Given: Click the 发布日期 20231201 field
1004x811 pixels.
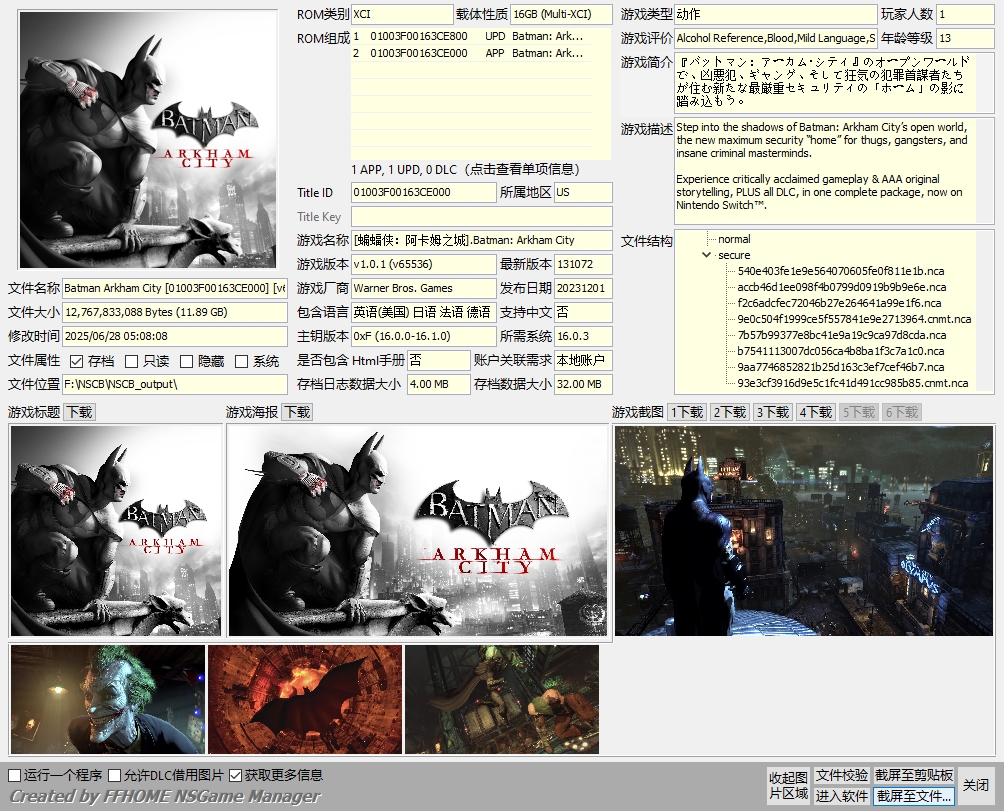Looking at the screenshot, I should click(x=583, y=288).
